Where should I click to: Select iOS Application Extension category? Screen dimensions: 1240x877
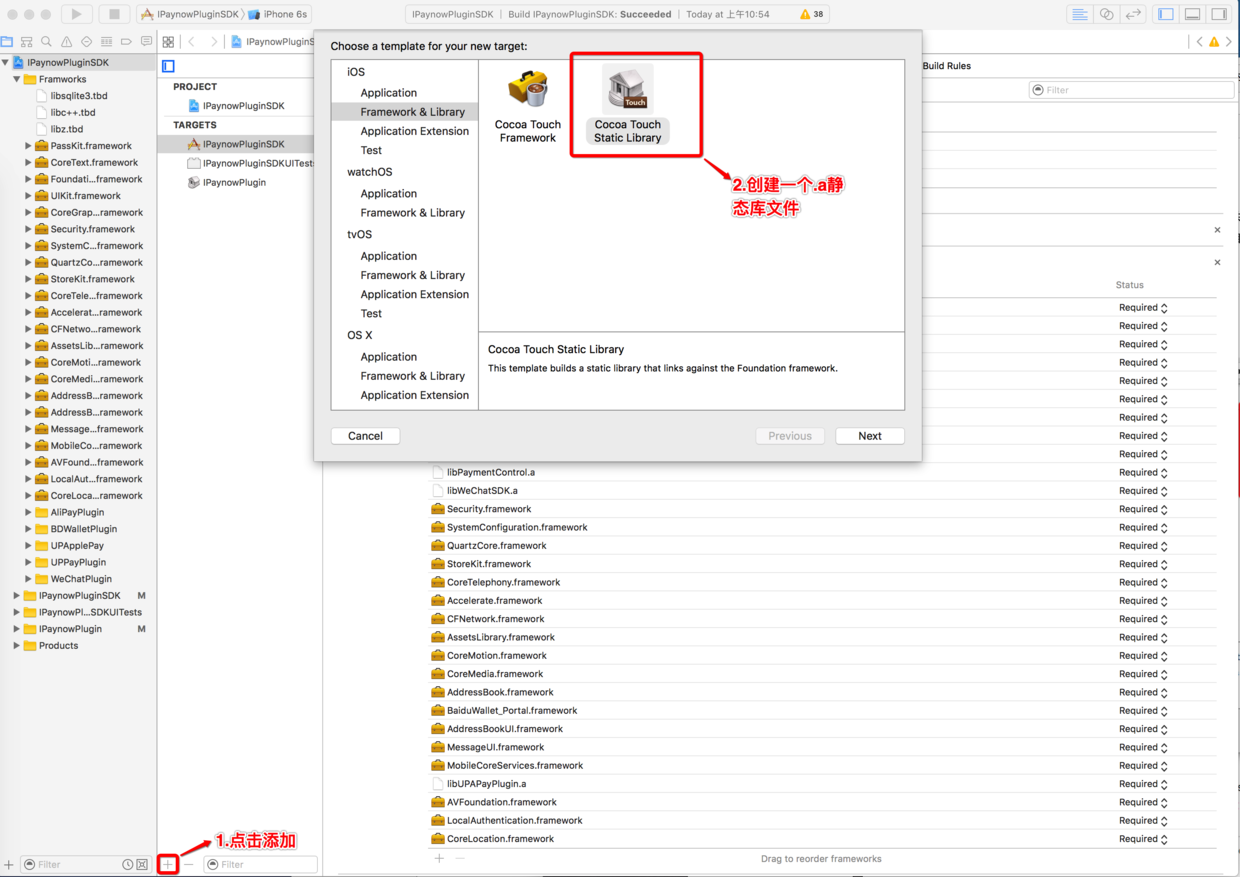click(x=414, y=131)
